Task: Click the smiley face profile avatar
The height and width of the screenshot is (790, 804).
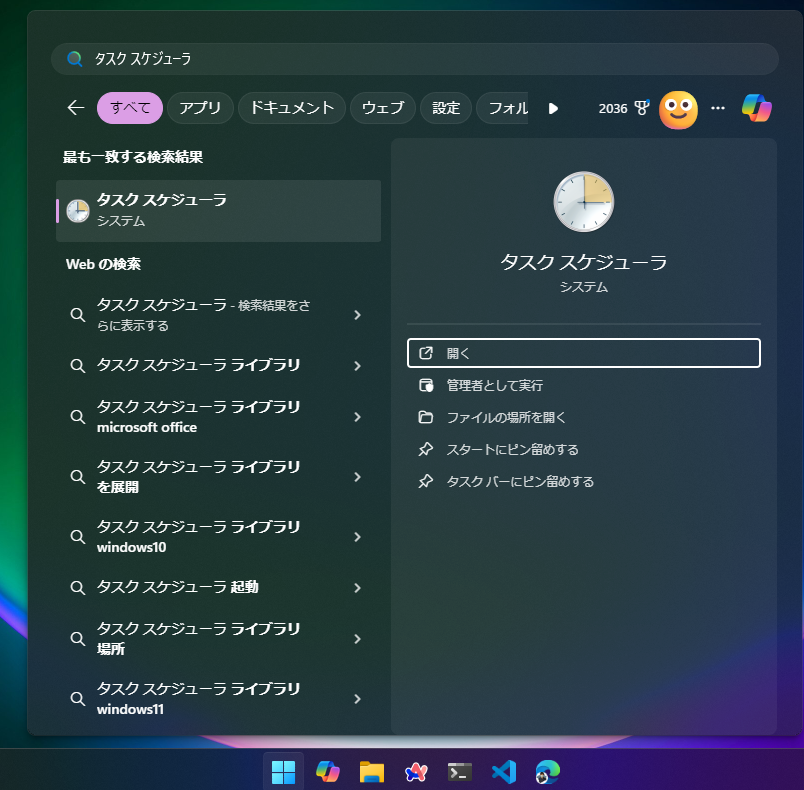Action: (678, 109)
